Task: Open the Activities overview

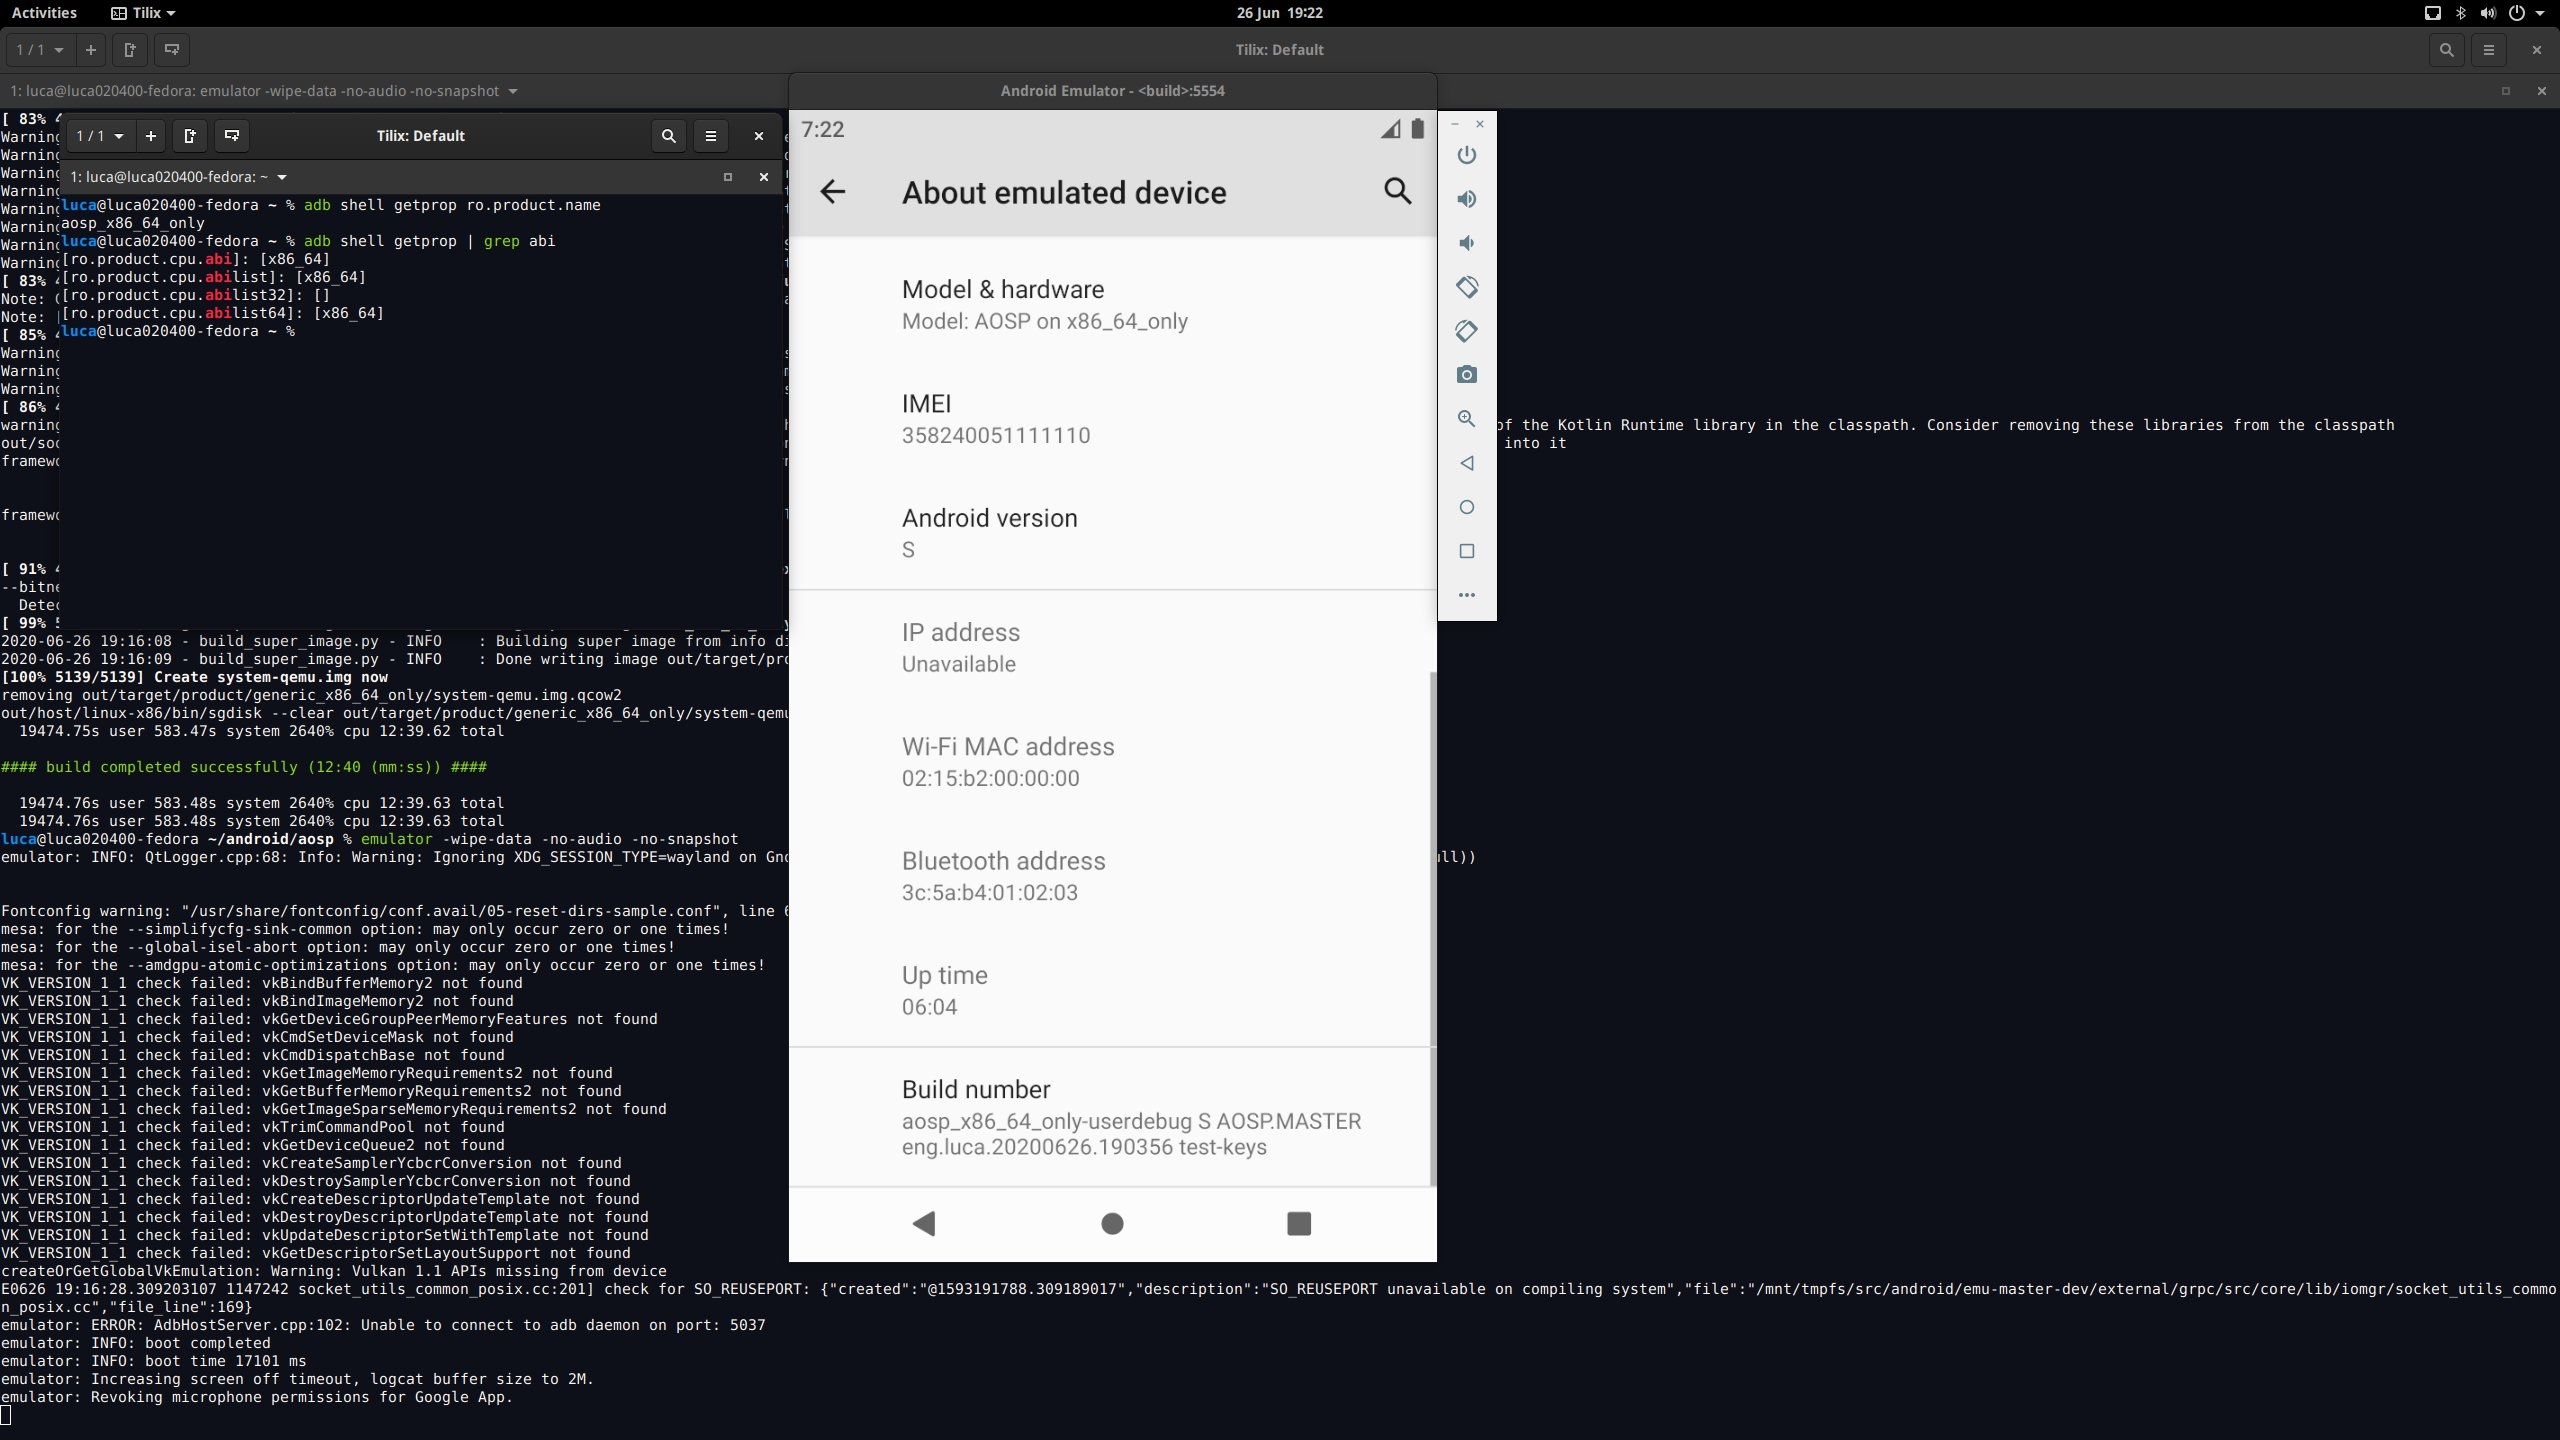Action: tap(44, 13)
